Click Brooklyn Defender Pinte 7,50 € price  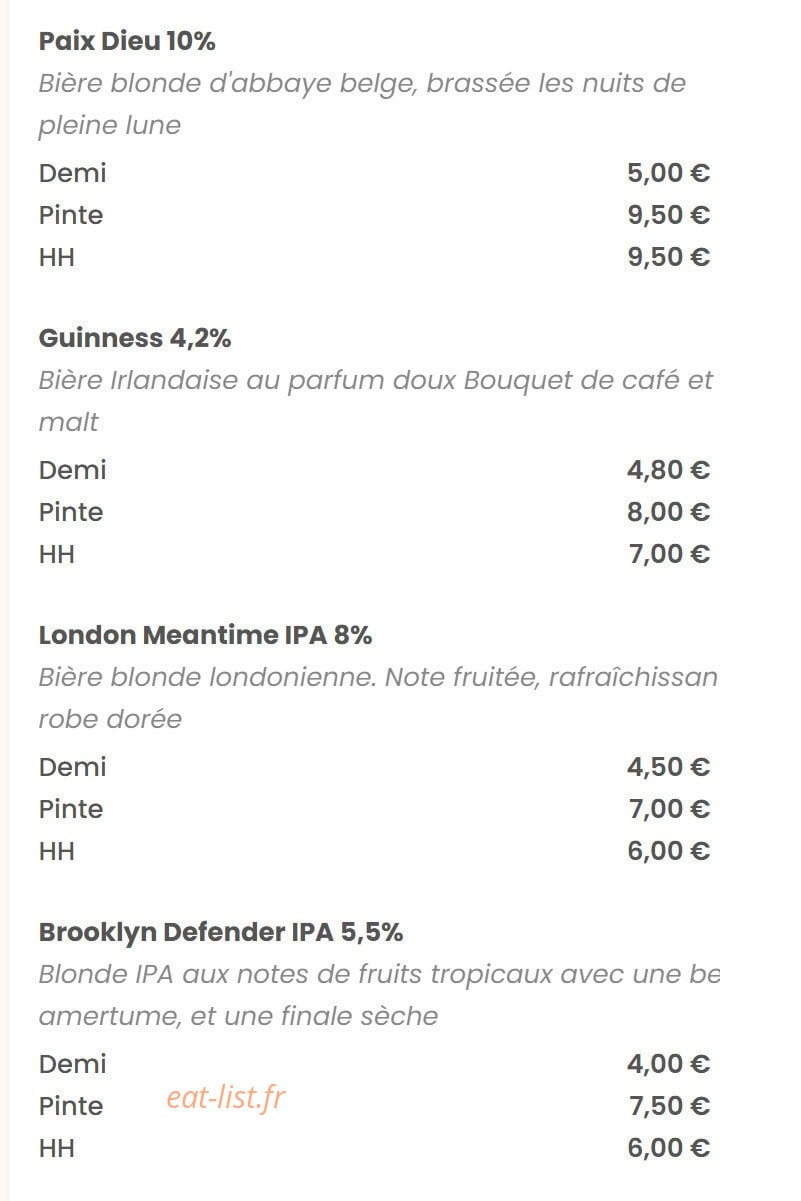668,1106
